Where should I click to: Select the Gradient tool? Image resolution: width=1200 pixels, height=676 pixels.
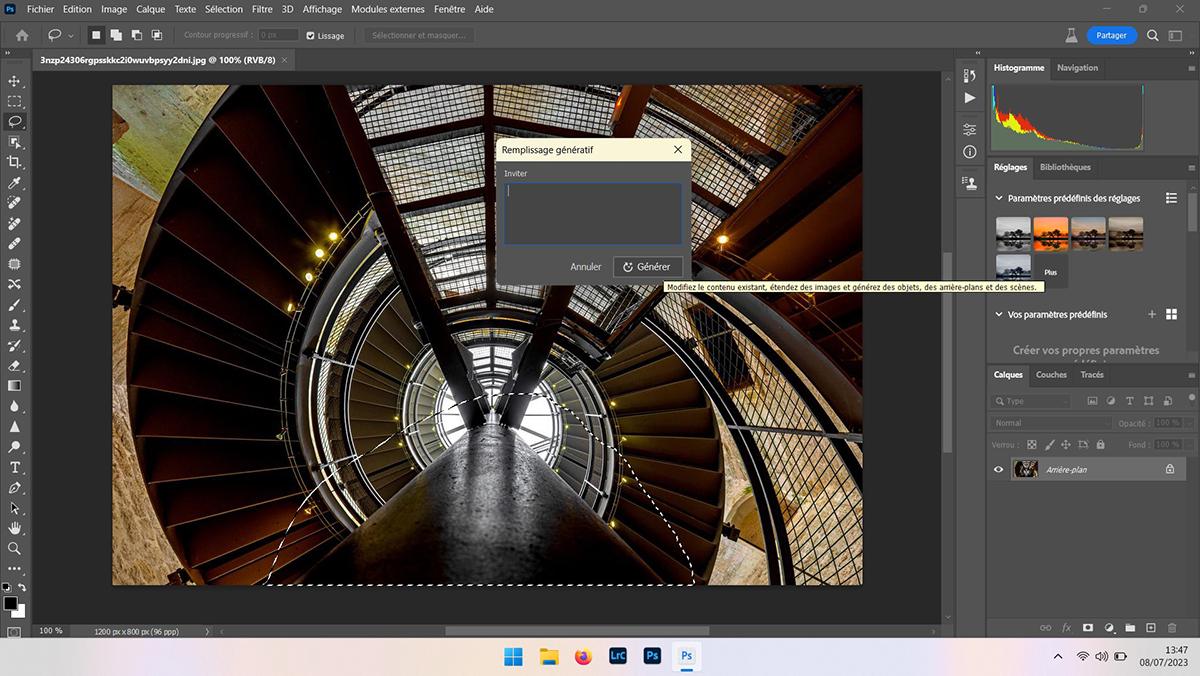click(x=14, y=385)
